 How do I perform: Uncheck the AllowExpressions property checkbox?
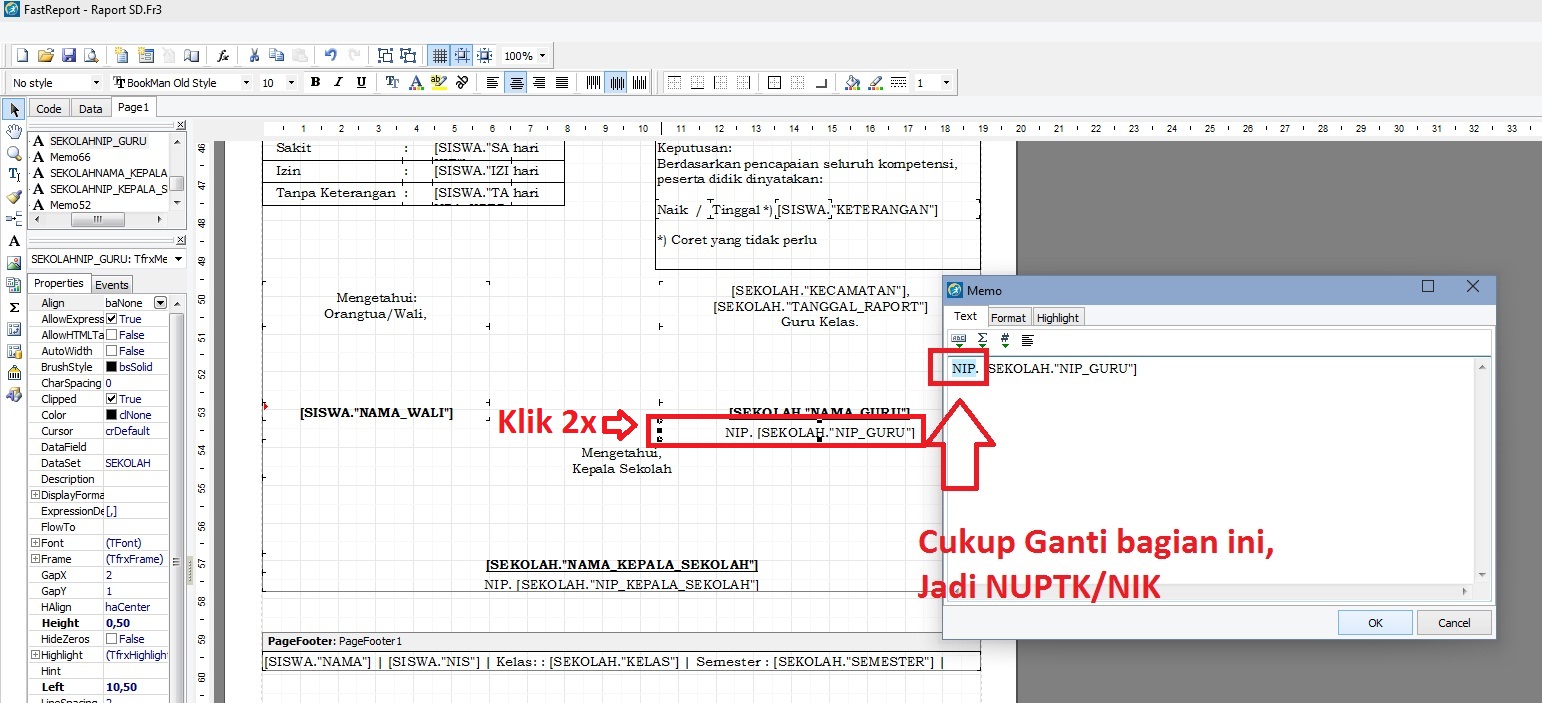(x=112, y=319)
